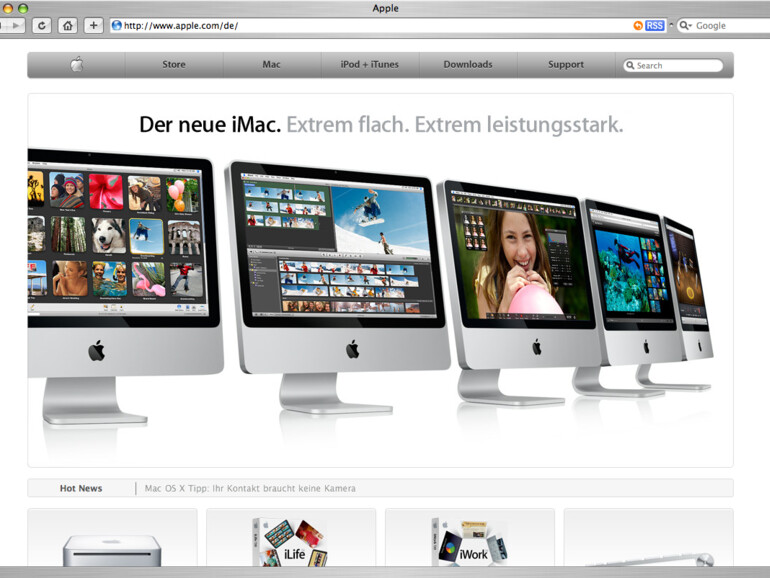Open 'Mac OS X Tipp' news headline
Viewport: 770px width, 578px height.
coord(250,488)
